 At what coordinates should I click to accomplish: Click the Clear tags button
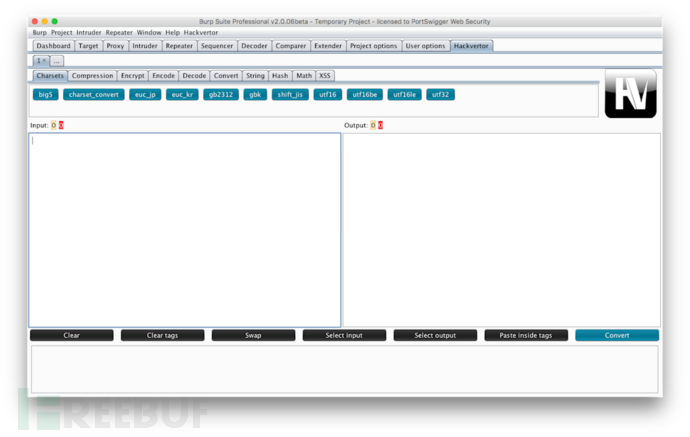click(162, 335)
